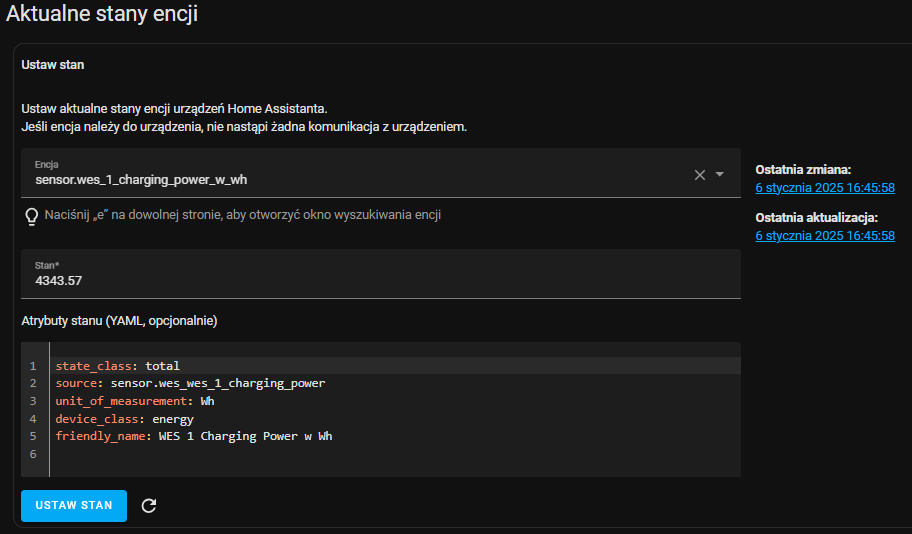Click the Ustaw stan card heading
912x534 pixels.
[53, 65]
